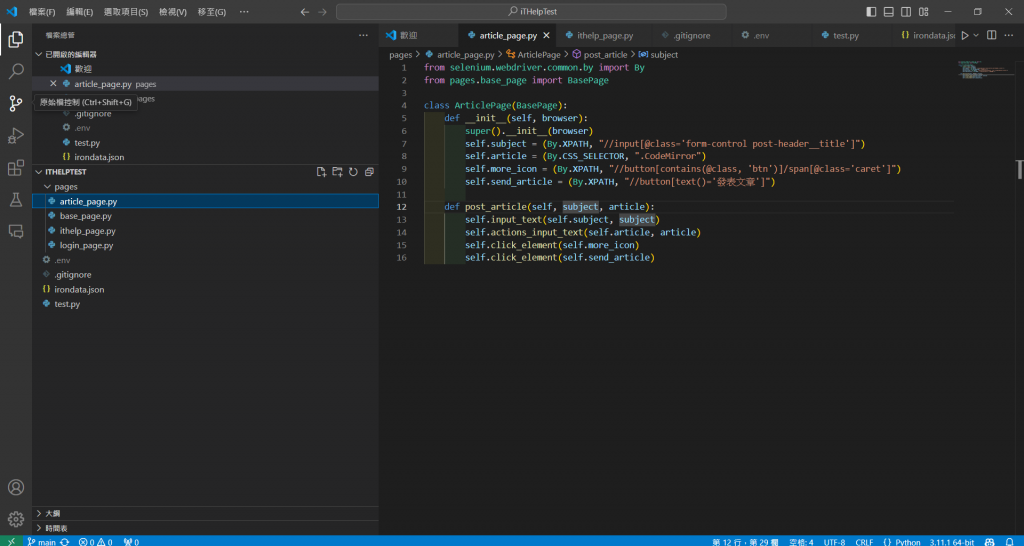The height and width of the screenshot is (546, 1024).
Task: Toggle the secondary side bar layout button
Action: pyautogui.click(x=906, y=11)
